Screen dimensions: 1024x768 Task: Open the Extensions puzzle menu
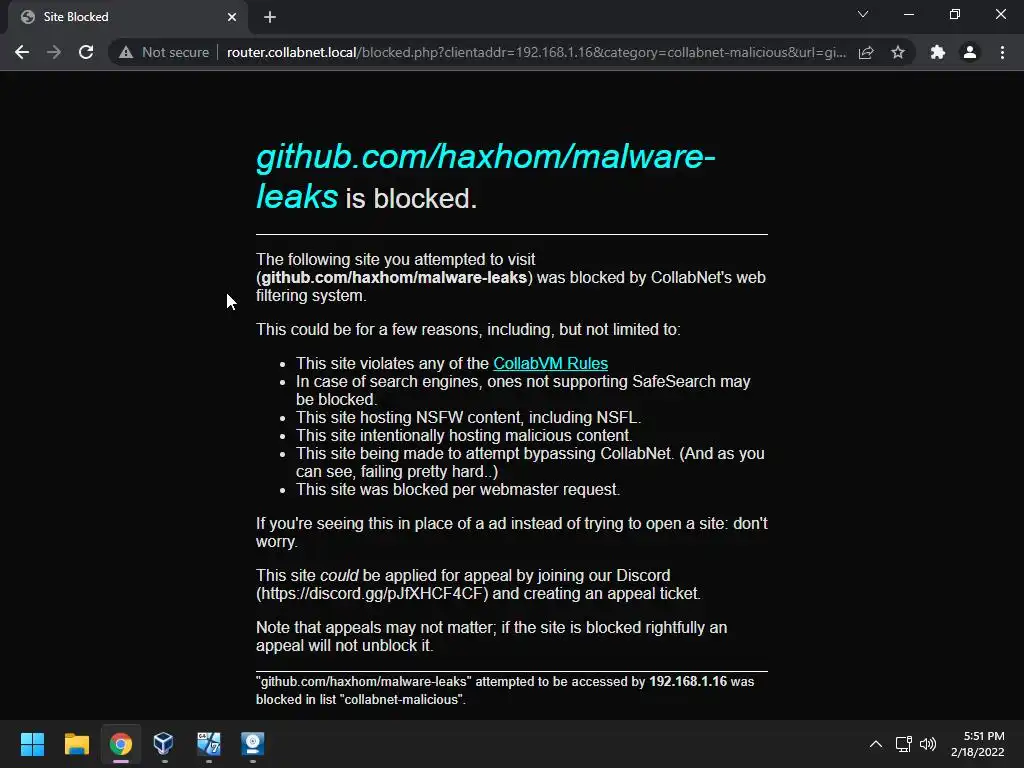pos(938,52)
